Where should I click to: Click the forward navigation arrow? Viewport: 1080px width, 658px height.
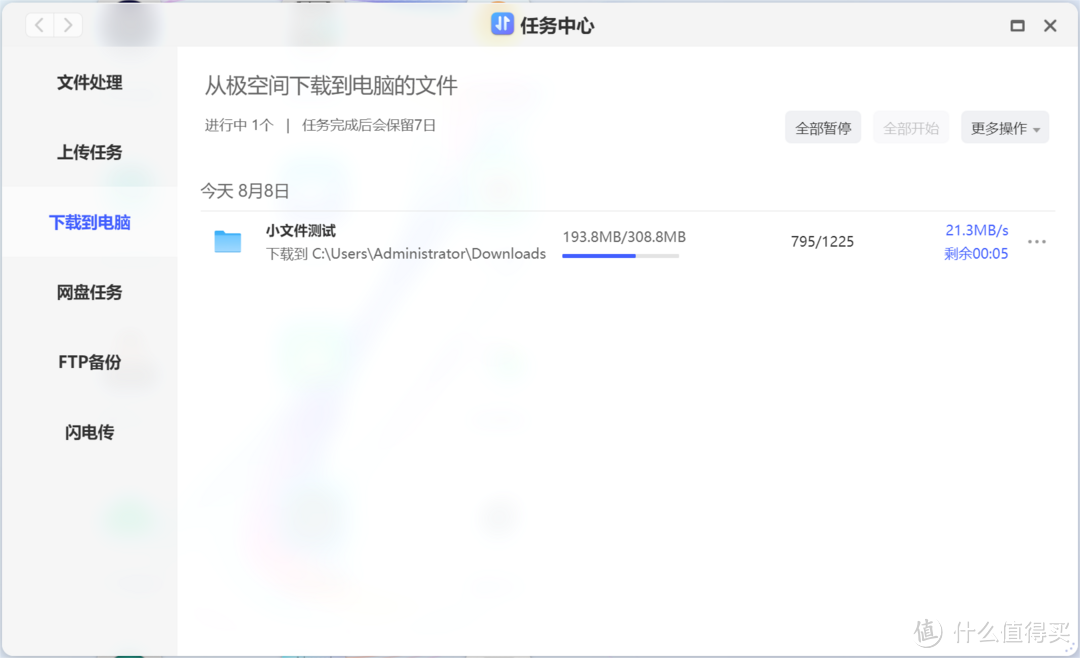click(x=67, y=24)
